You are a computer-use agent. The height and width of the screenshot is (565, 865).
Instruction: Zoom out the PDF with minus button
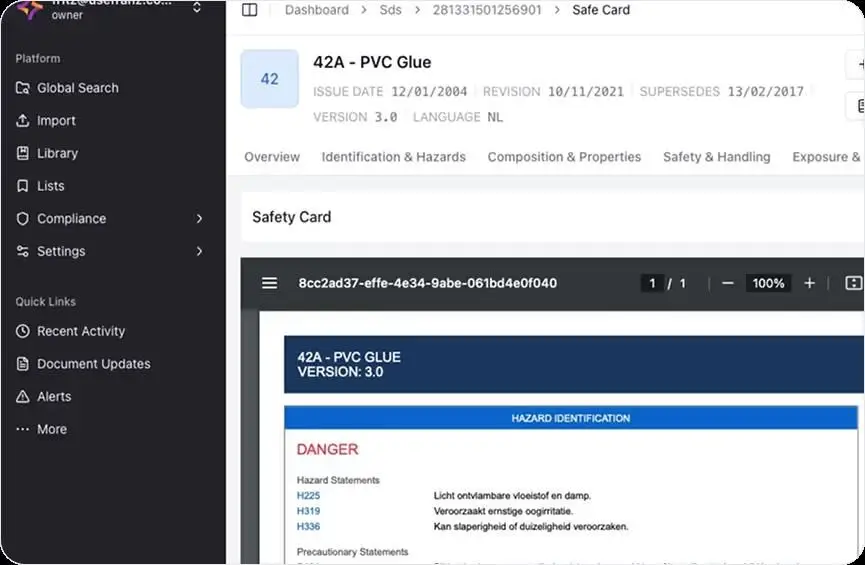pyautogui.click(x=727, y=283)
